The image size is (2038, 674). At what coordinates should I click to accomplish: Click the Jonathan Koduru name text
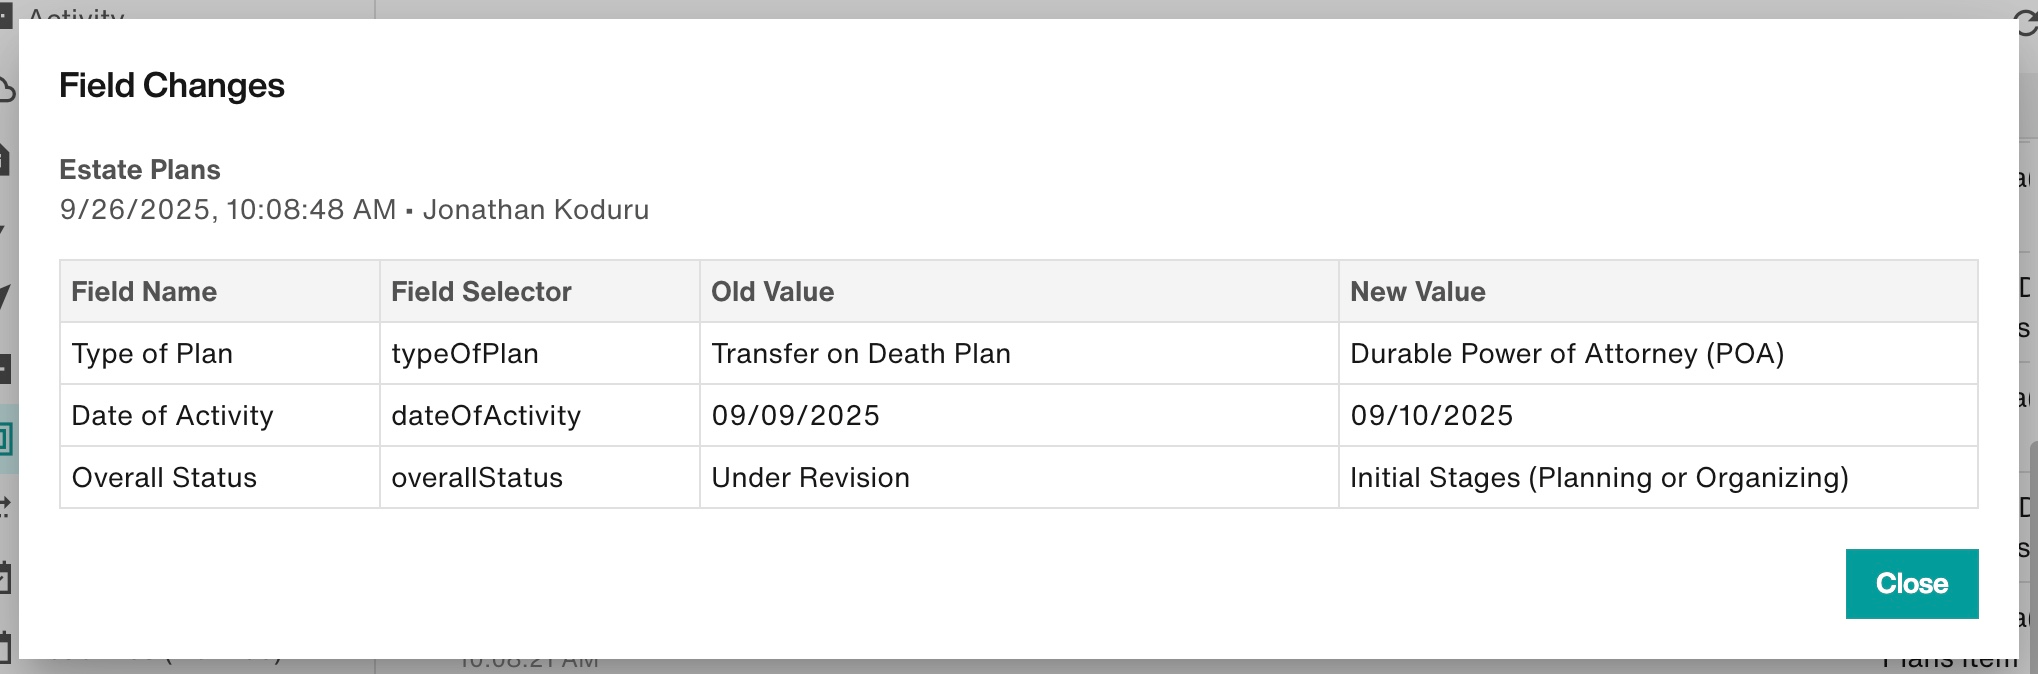coord(536,209)
